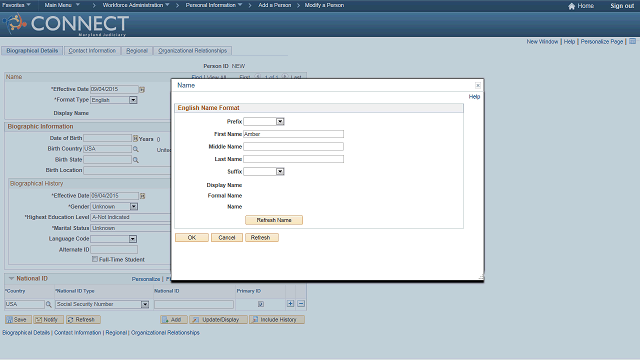640x360 pixels.
Task: Click the Include History button
Action: click(x=277, y=320)
